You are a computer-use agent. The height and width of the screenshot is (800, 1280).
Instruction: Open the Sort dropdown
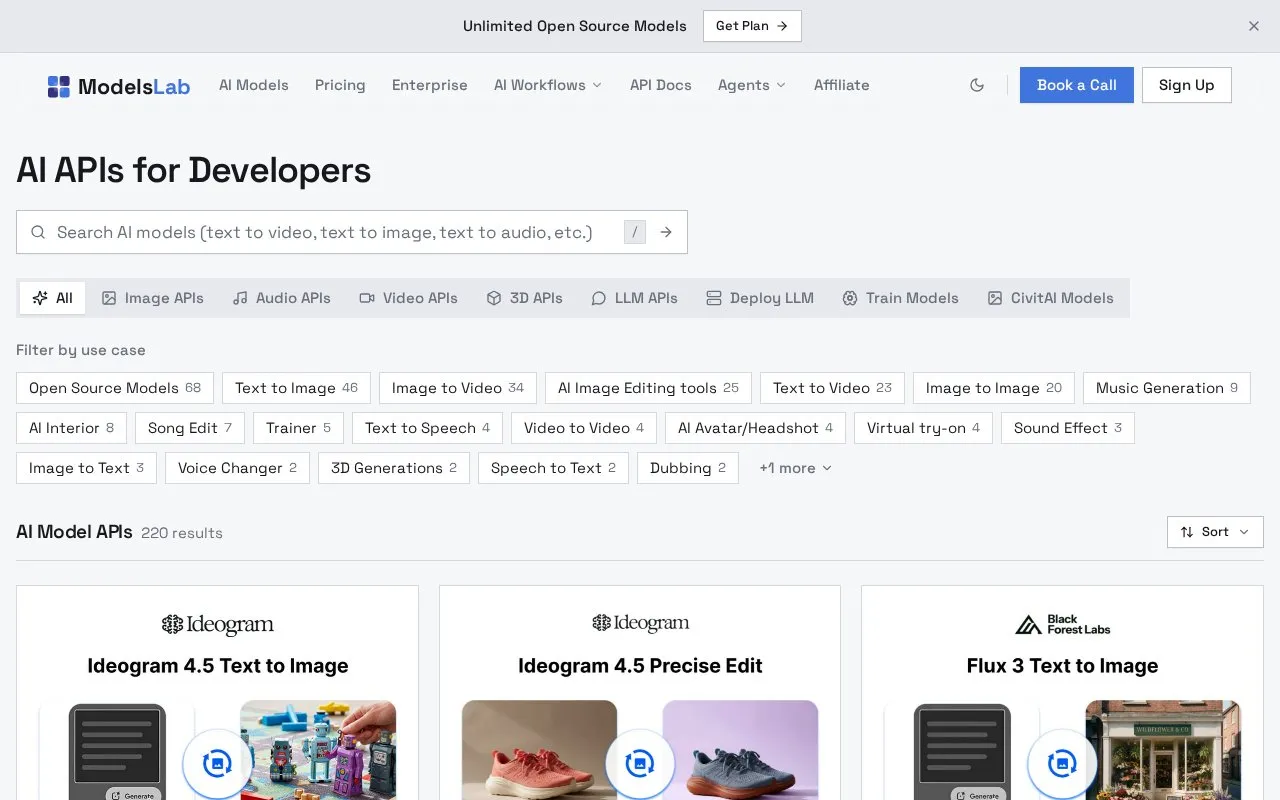[x=1215, y=532]
